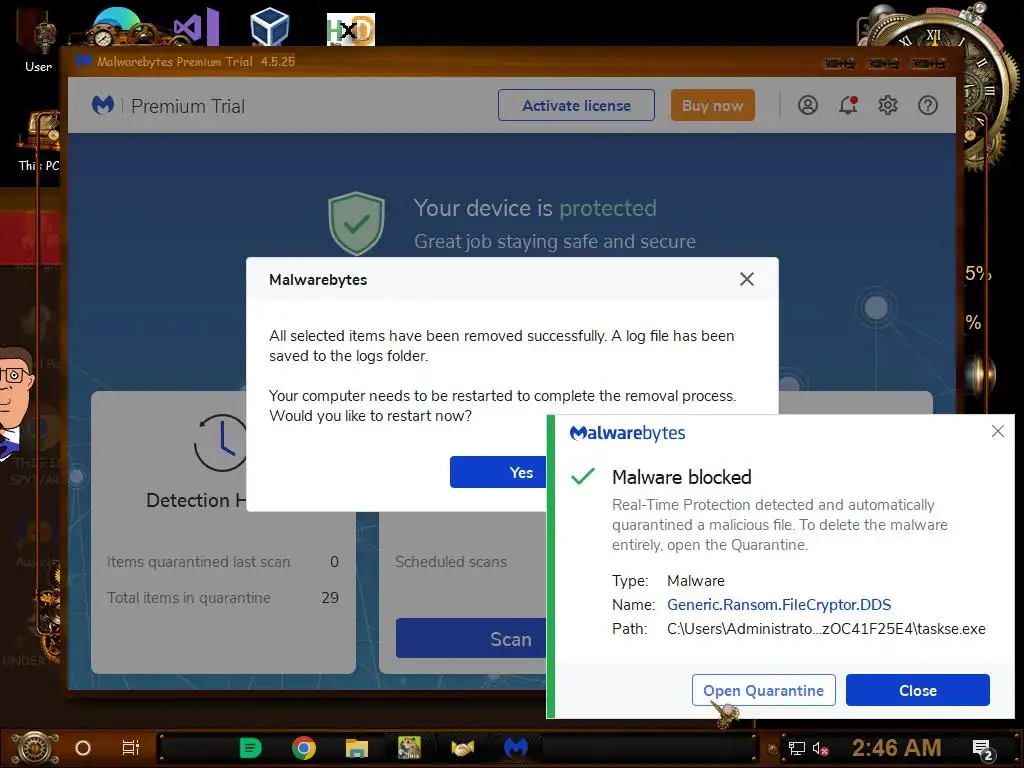This screenshot has width=1024, height=768.
Task: Select the HxD hex editor desktop icon
Action: point(351,30)
